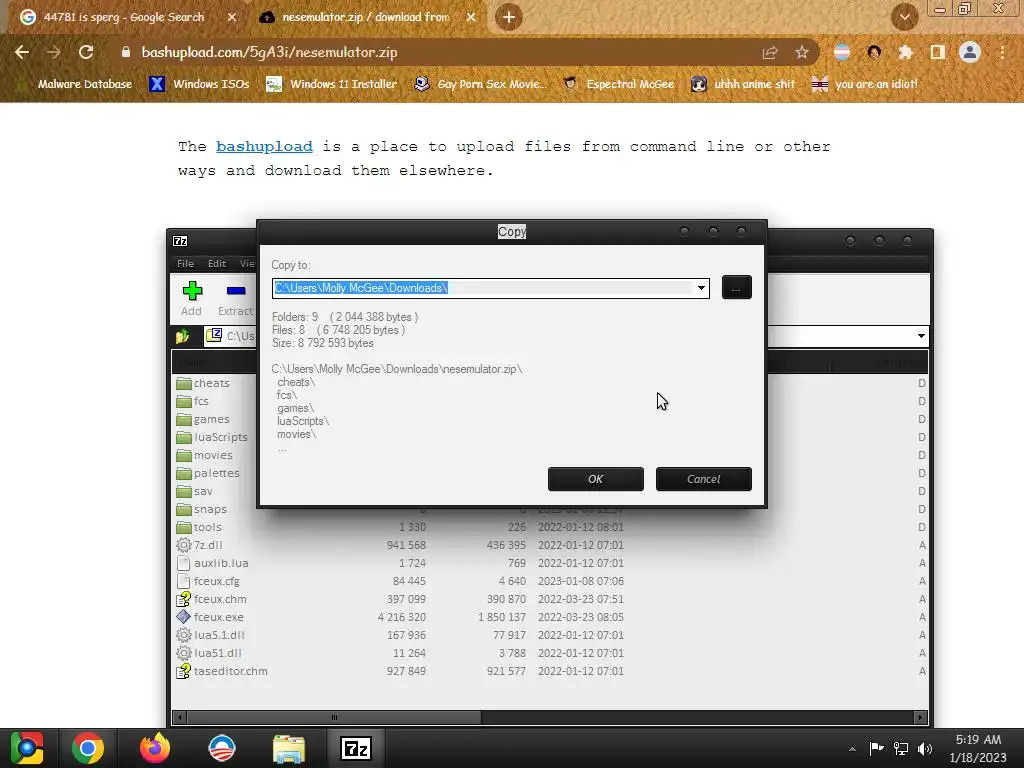This screenshot has height=768, width=1024.
Task: Click the 7-Zip horizontal scrollbar thumb
Action: (x=334, y=717)
